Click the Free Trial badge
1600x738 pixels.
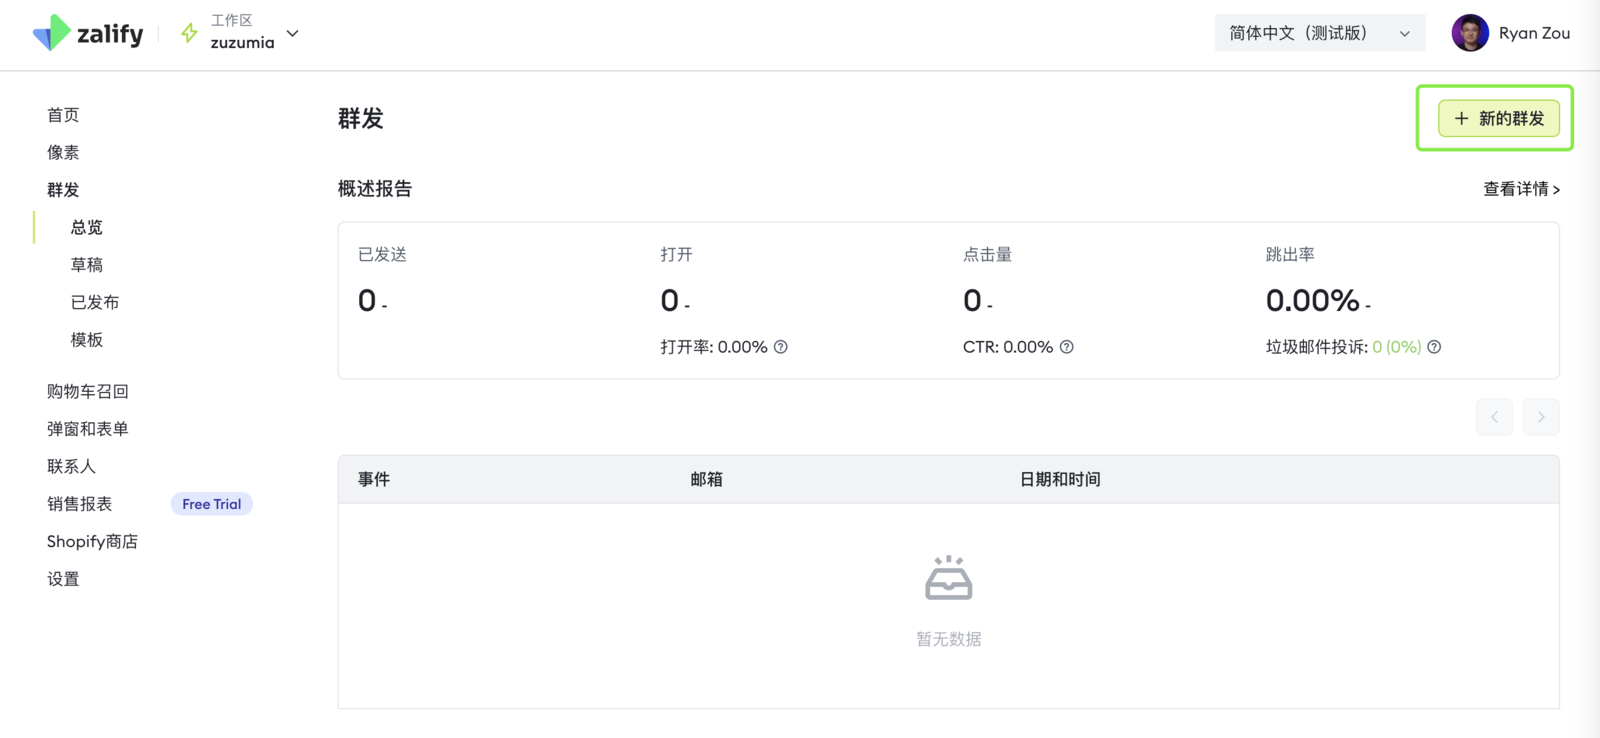tap(211, 504)
